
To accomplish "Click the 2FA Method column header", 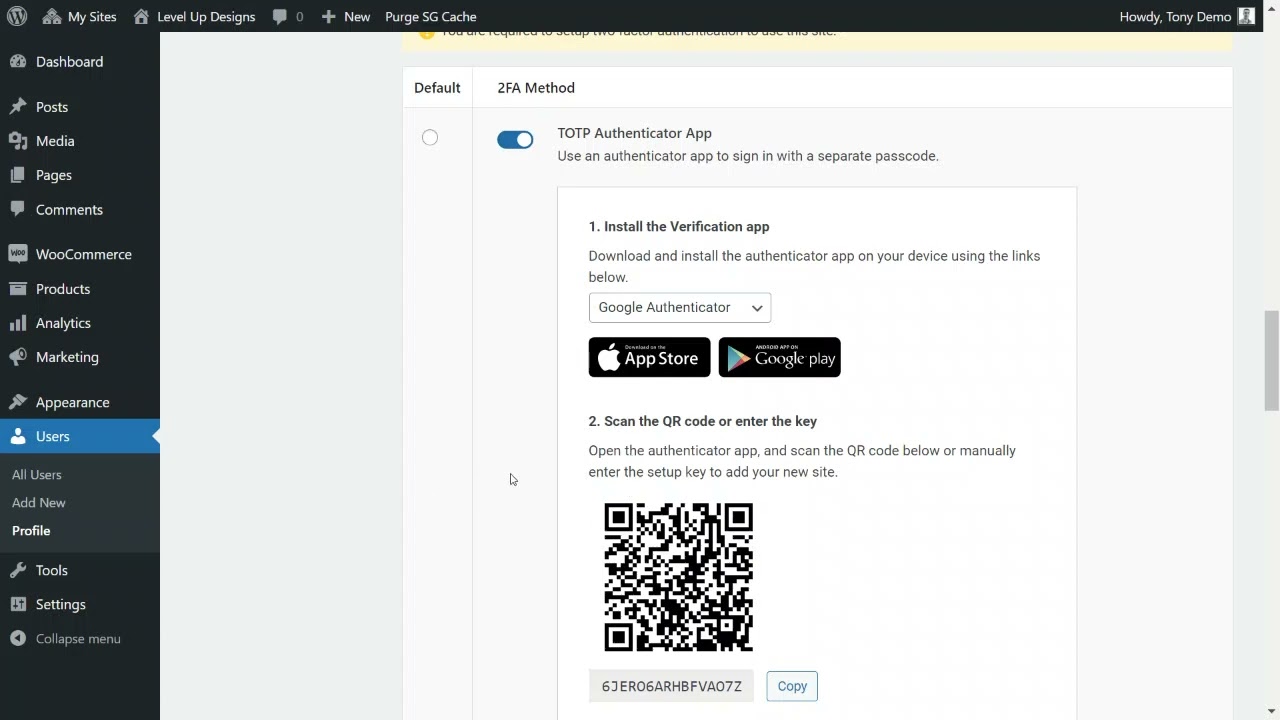I will click(536, 88).
